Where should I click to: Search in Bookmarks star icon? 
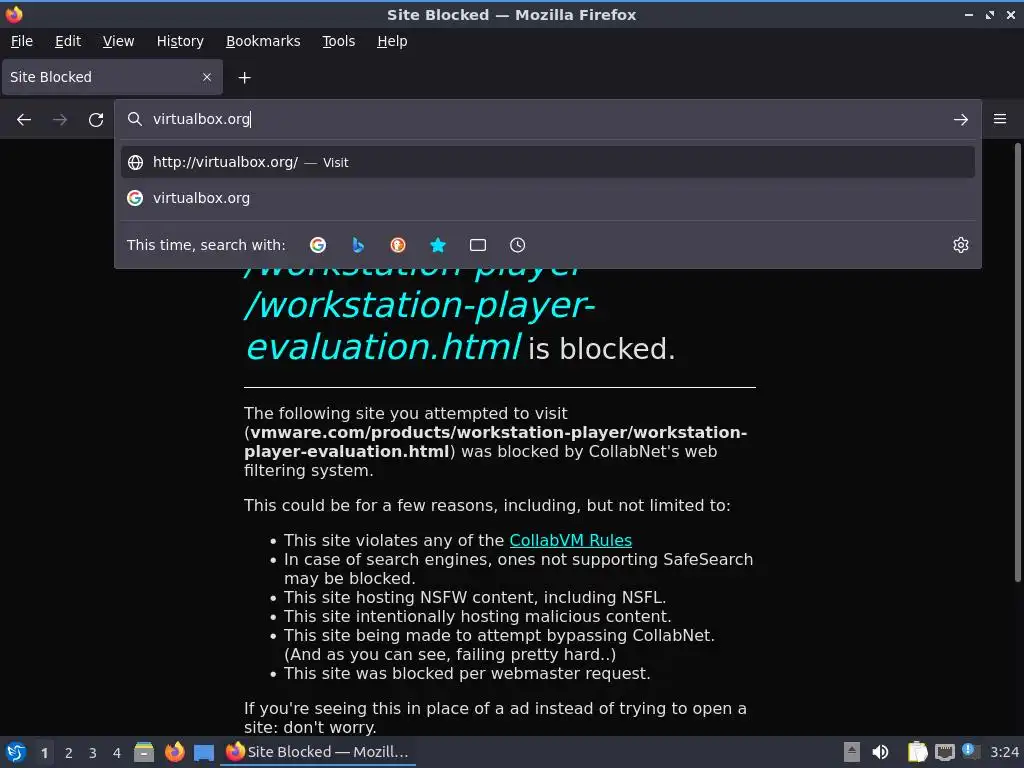438,245
